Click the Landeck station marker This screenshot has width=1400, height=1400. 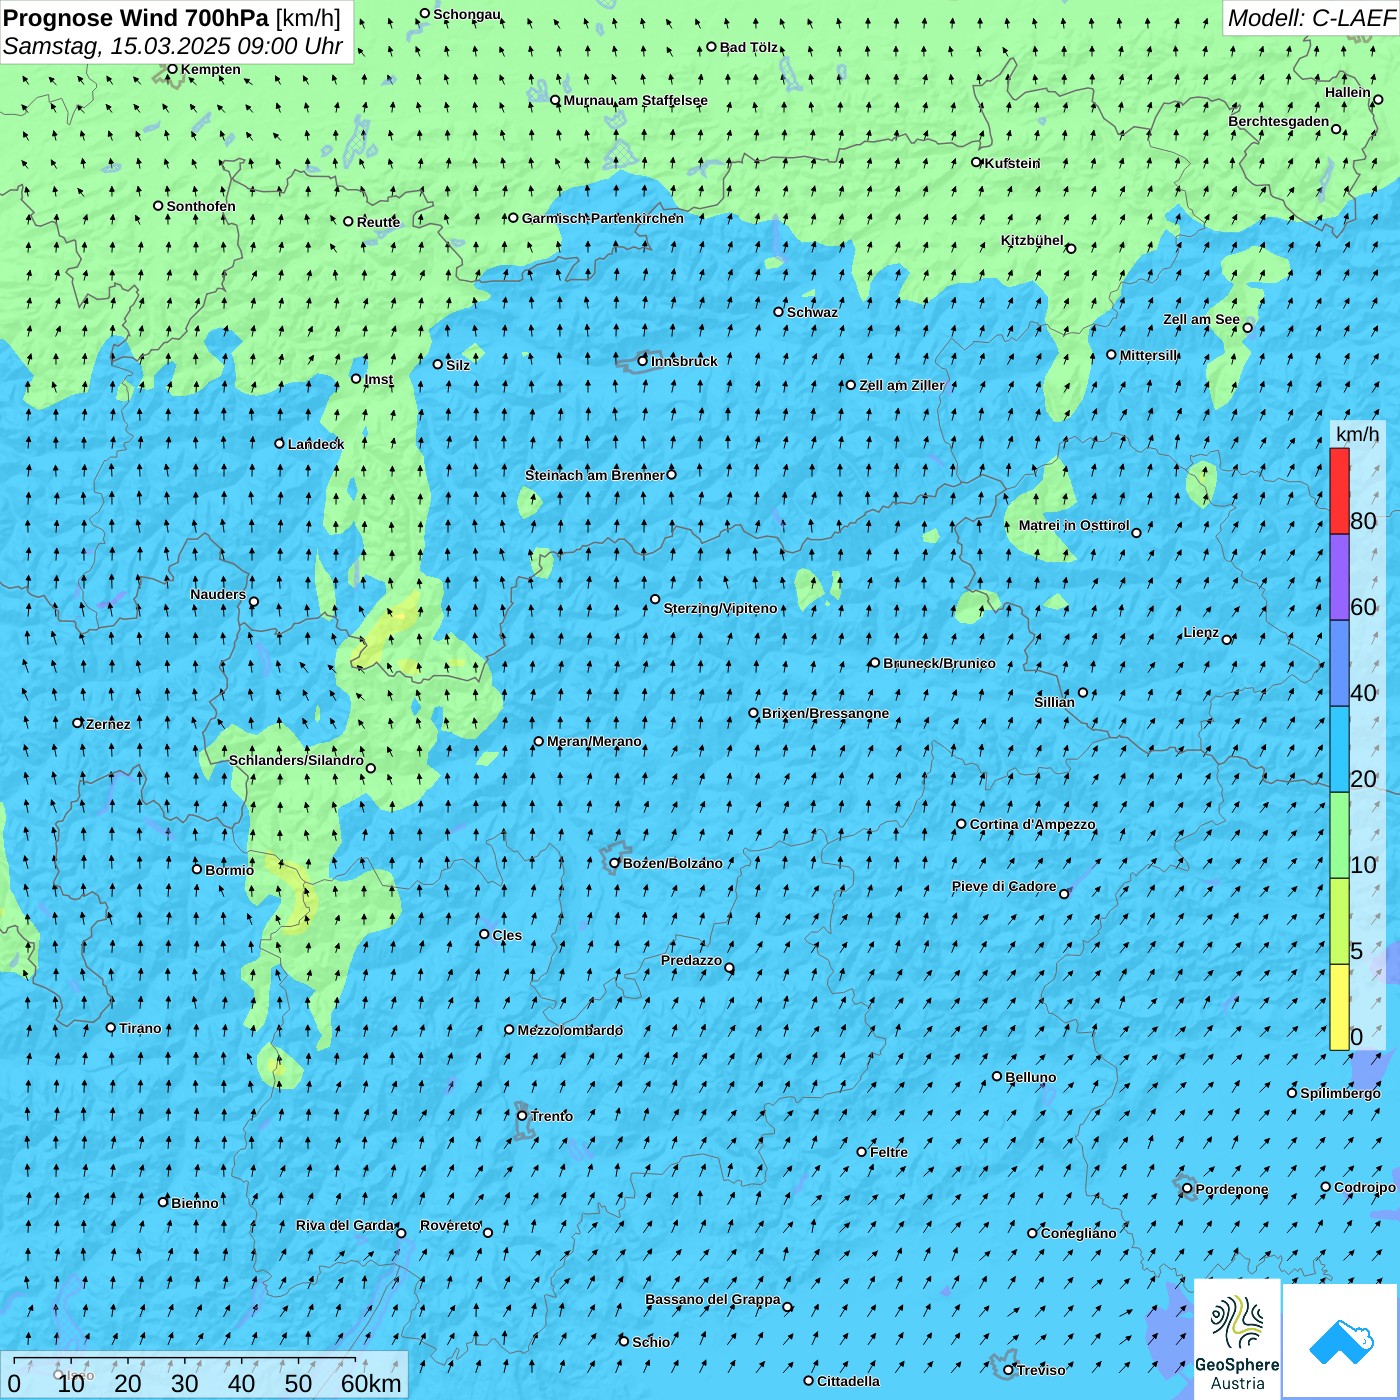(x=279, y=443)
